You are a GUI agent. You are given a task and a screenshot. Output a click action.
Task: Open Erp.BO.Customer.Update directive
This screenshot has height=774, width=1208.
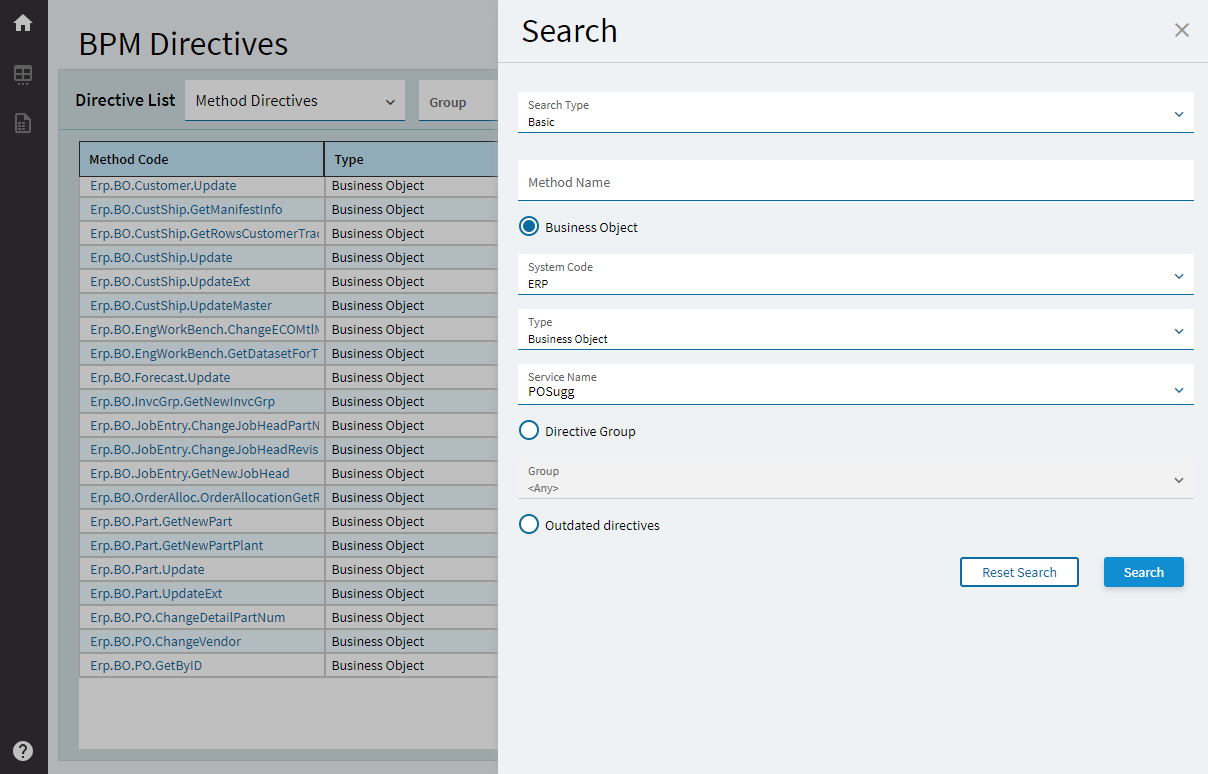pyautogui.click(x=163, y=186)
